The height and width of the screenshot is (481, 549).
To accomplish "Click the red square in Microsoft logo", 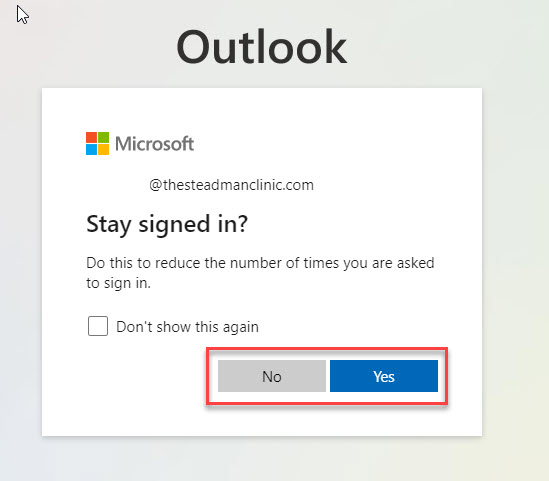I will (x=91, y=138).
